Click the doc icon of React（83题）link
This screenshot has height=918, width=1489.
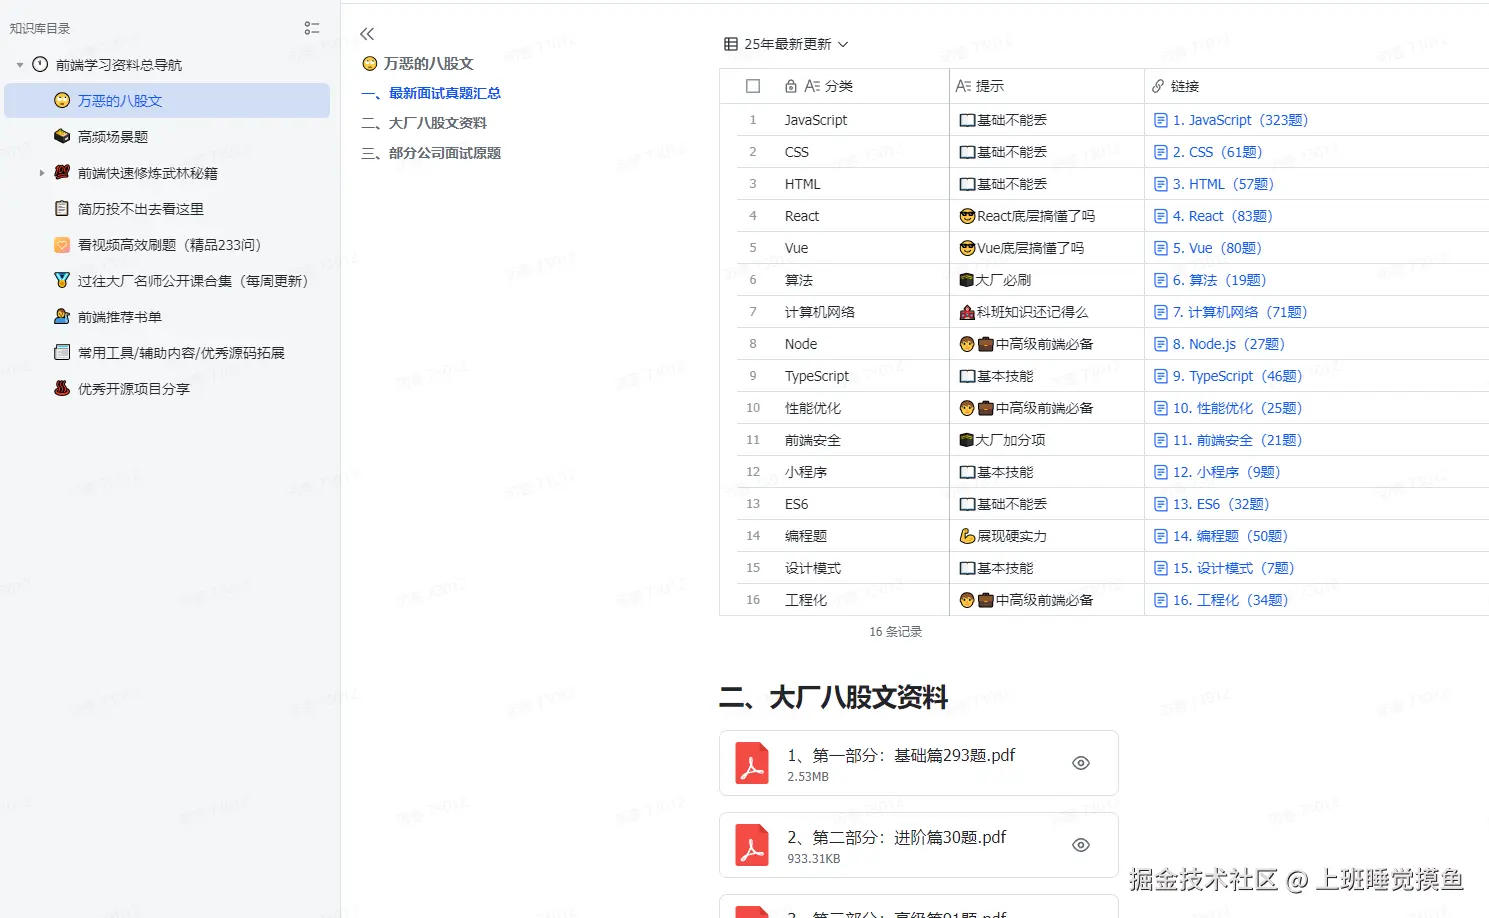(1161, 216)
